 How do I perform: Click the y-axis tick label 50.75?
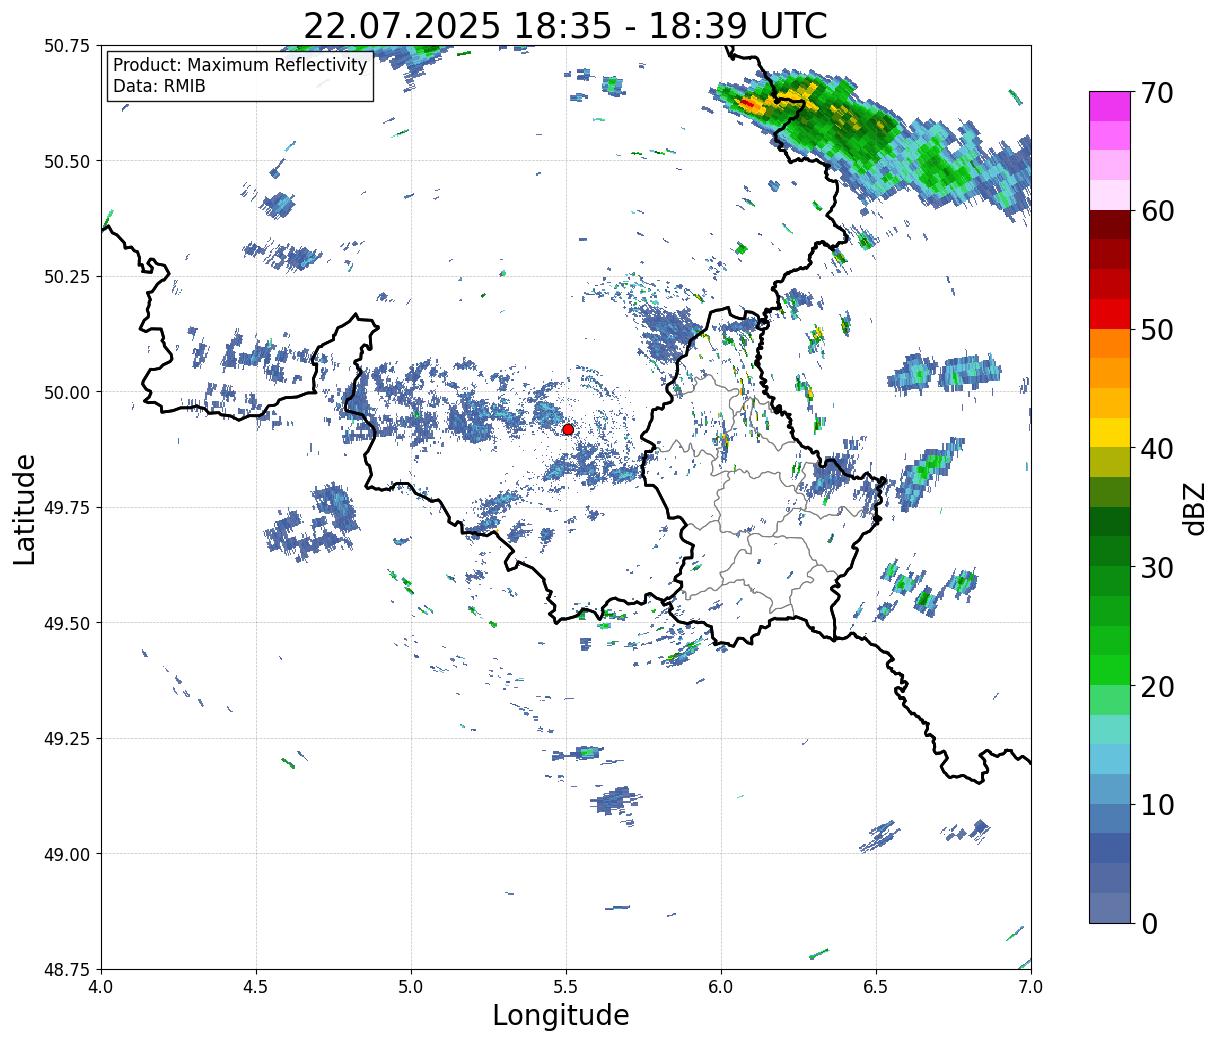(x=67, y=46)
